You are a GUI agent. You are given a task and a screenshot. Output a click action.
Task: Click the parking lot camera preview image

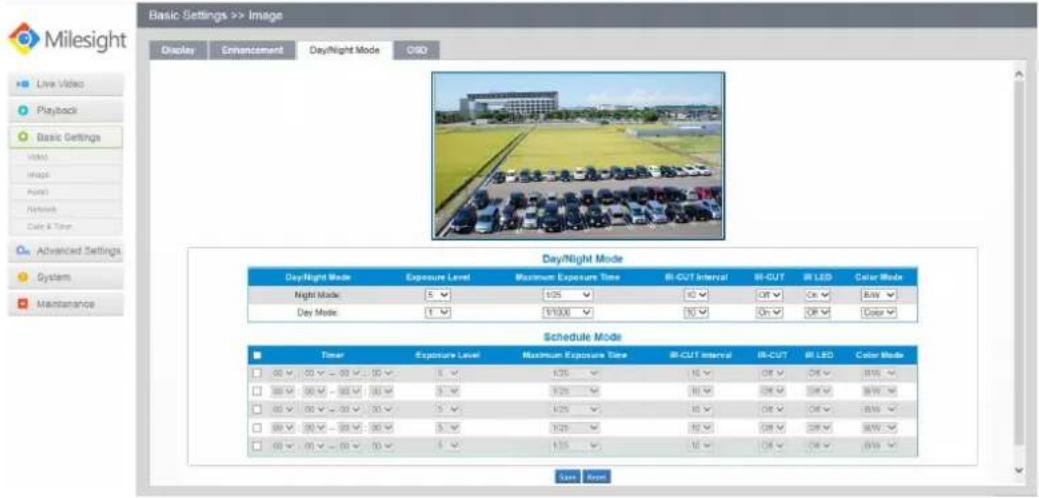(578, 156)
